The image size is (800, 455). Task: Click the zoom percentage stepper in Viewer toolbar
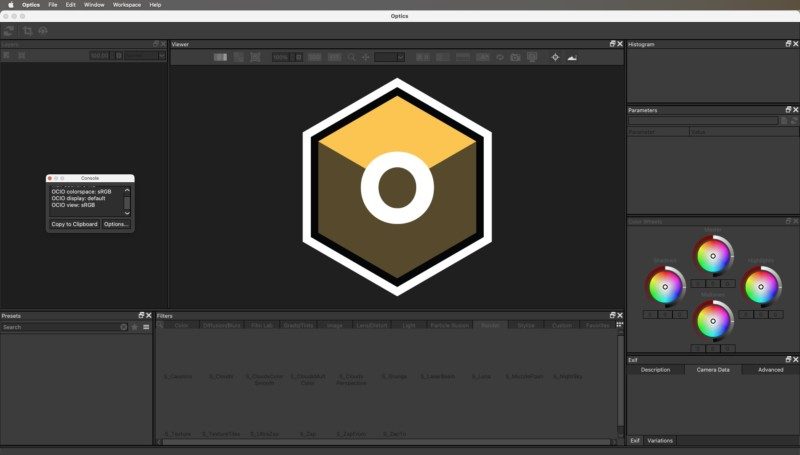point(299,57)
